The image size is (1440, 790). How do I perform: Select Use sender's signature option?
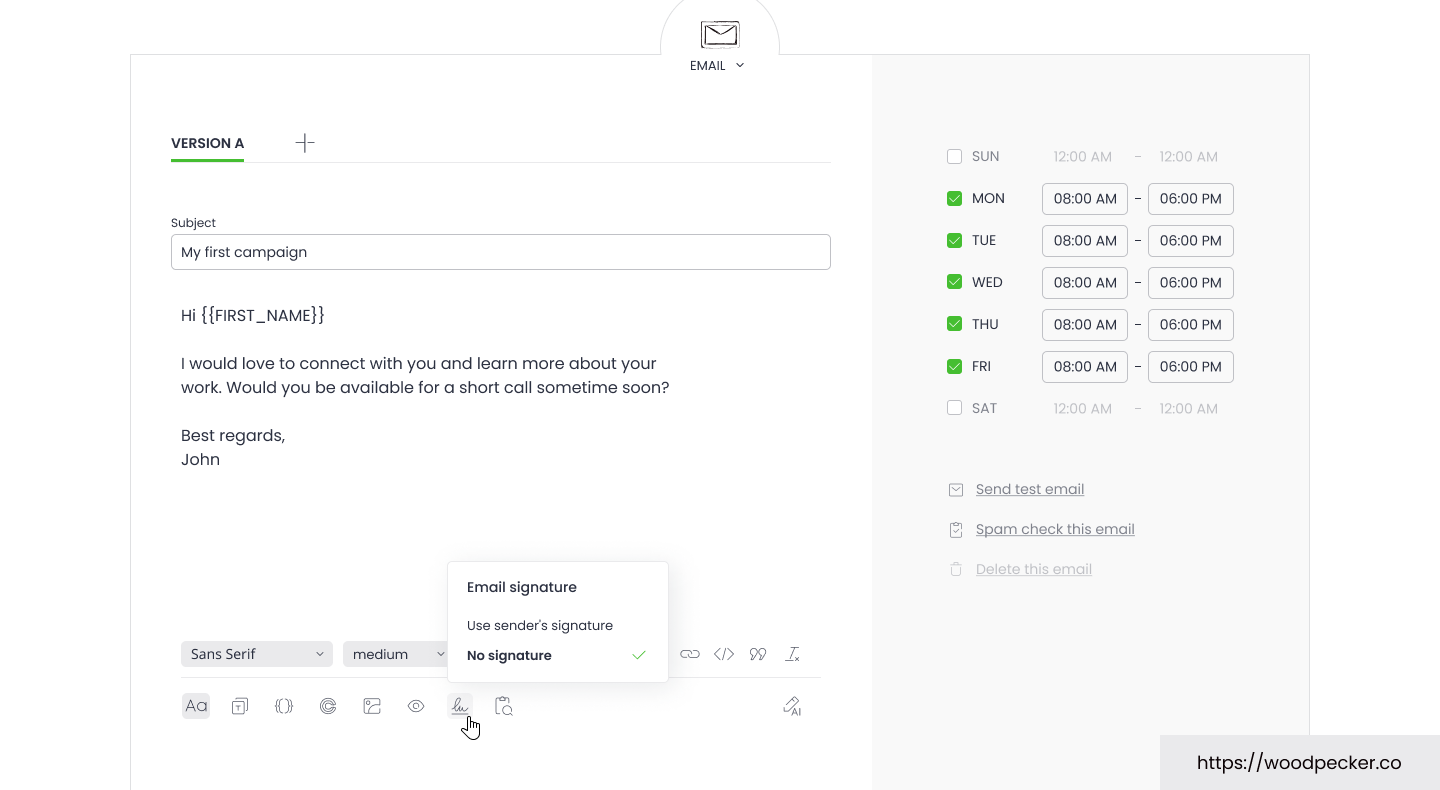click(540, 625)
